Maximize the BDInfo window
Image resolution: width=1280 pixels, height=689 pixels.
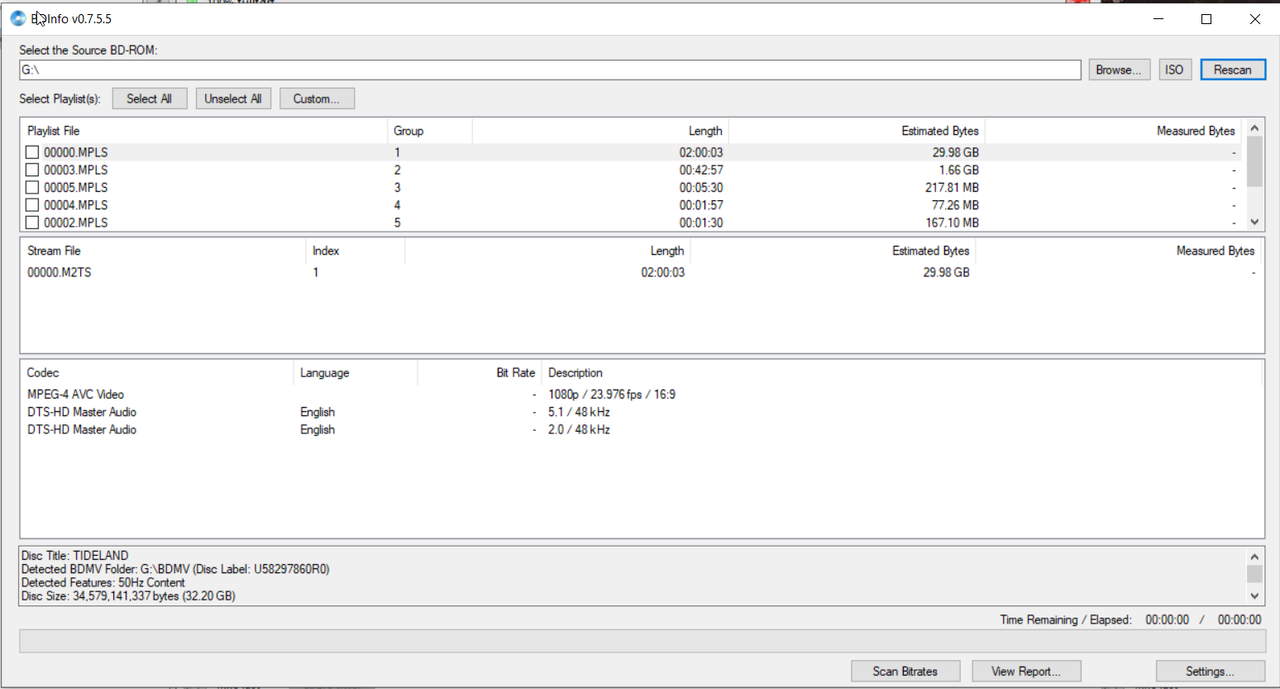click(x=1207, y=18)
